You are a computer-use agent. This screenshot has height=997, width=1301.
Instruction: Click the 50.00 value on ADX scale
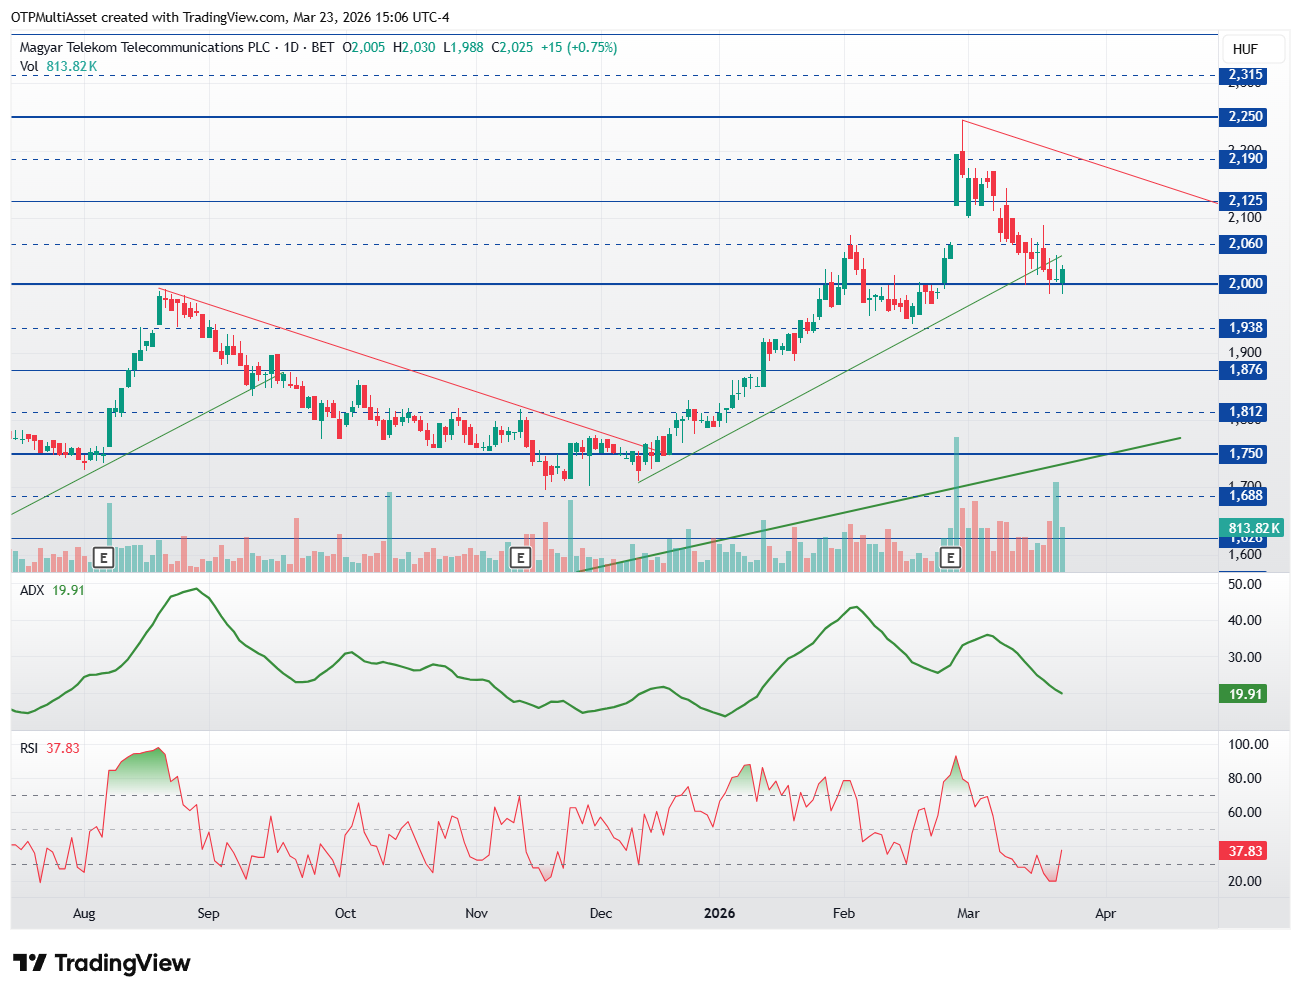[1245, 584]
